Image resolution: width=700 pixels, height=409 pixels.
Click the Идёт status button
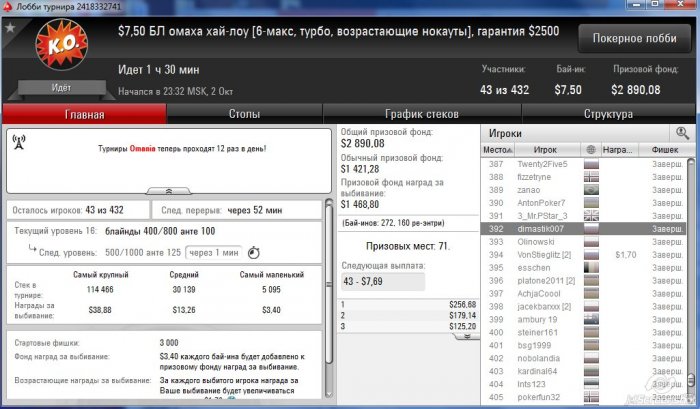pyautogui.click(x=61, y=88)
